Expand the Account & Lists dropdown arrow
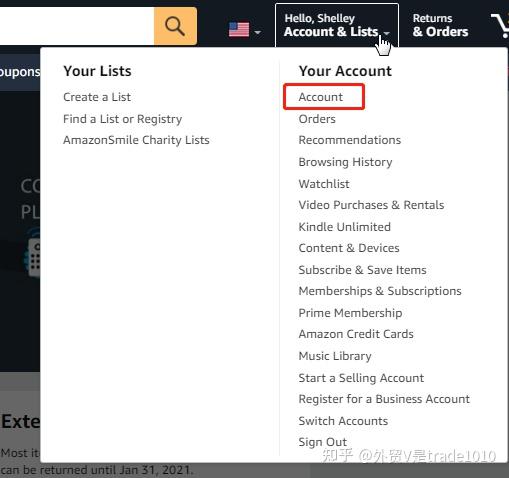The height and width of the screenshot is (478, 509). [x=387, y=33]
